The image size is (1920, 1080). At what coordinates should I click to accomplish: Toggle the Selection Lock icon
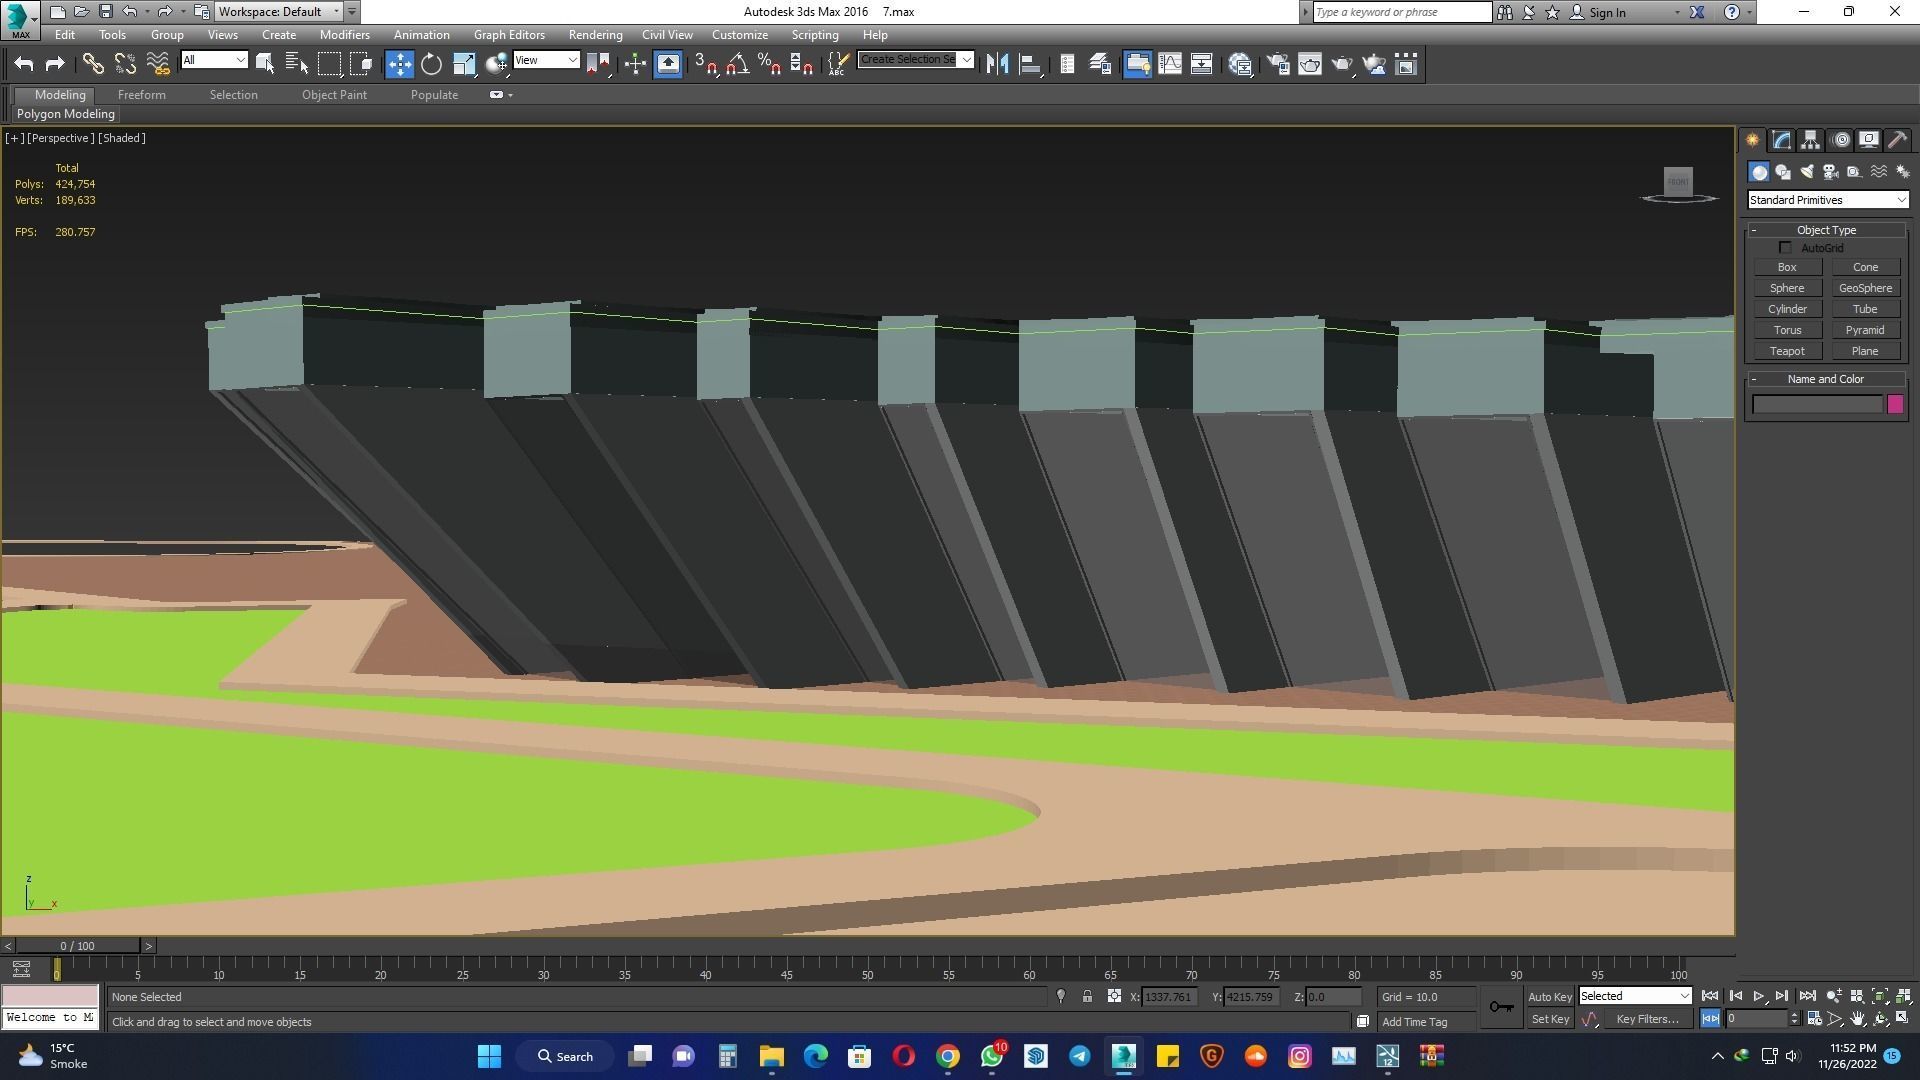pyautogui.click(x=1087, y=997)
